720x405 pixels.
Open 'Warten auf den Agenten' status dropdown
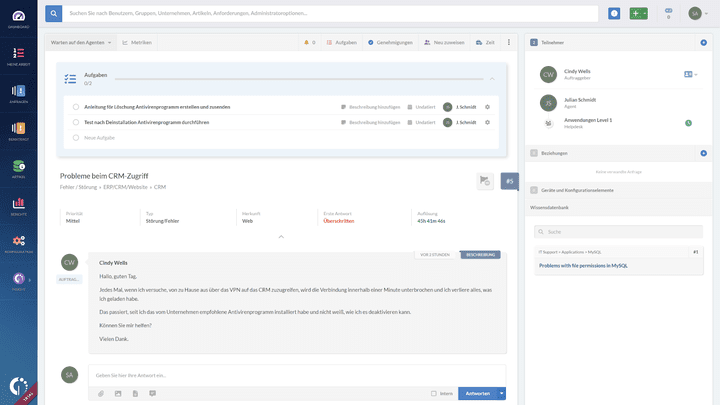[x=81, y=43]
